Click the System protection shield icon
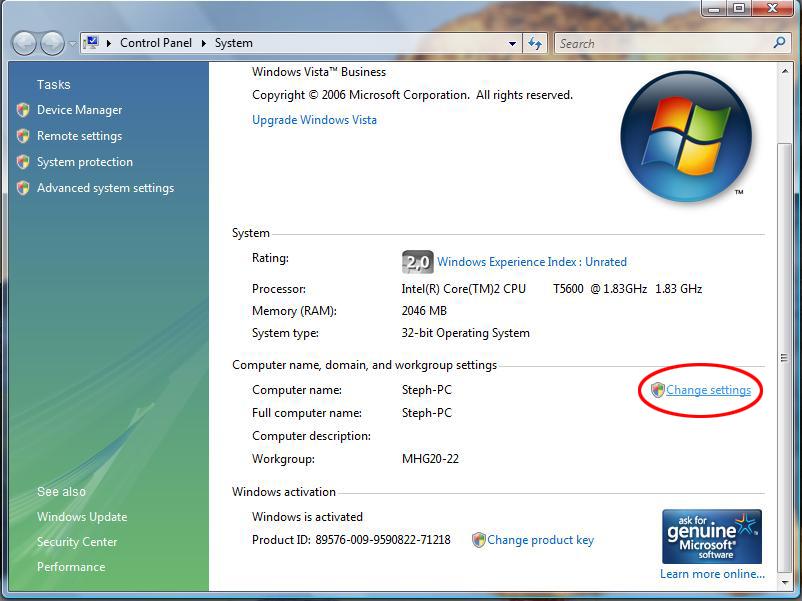 [23, 162]
